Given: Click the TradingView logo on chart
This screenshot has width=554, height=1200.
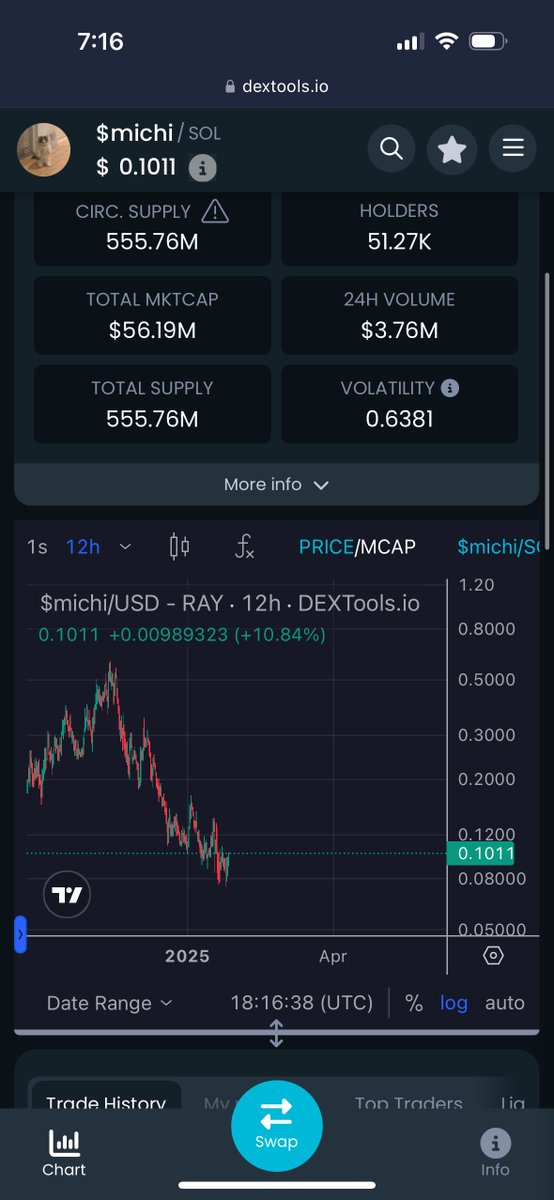Looking at the screenshot, I should 67,895.
